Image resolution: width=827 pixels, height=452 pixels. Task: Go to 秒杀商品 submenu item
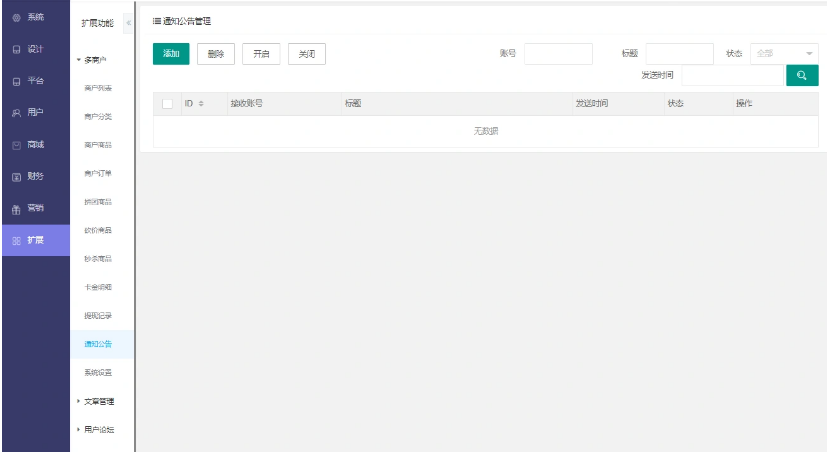point(98,259)
